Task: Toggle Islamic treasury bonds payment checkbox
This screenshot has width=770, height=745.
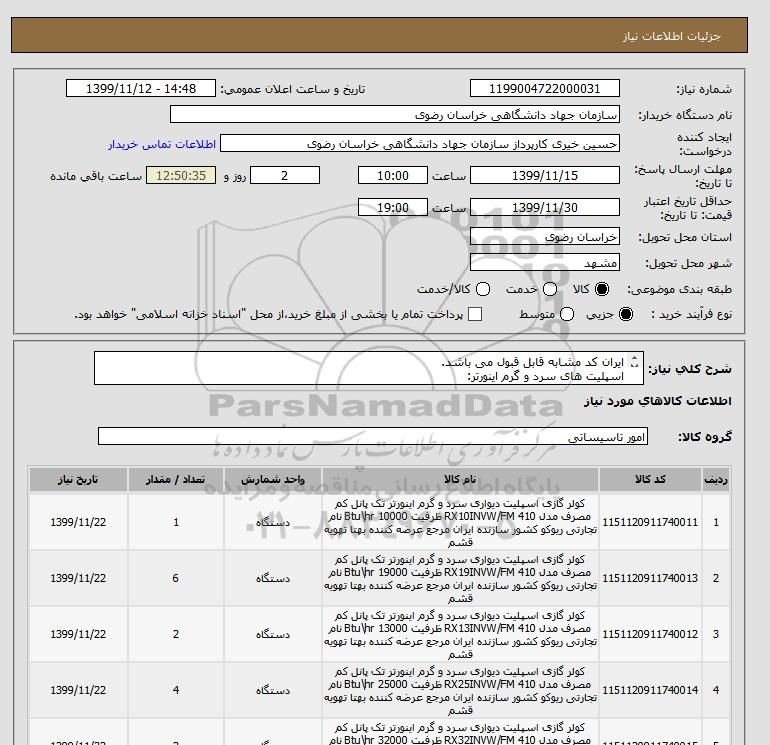Action: 475,314
